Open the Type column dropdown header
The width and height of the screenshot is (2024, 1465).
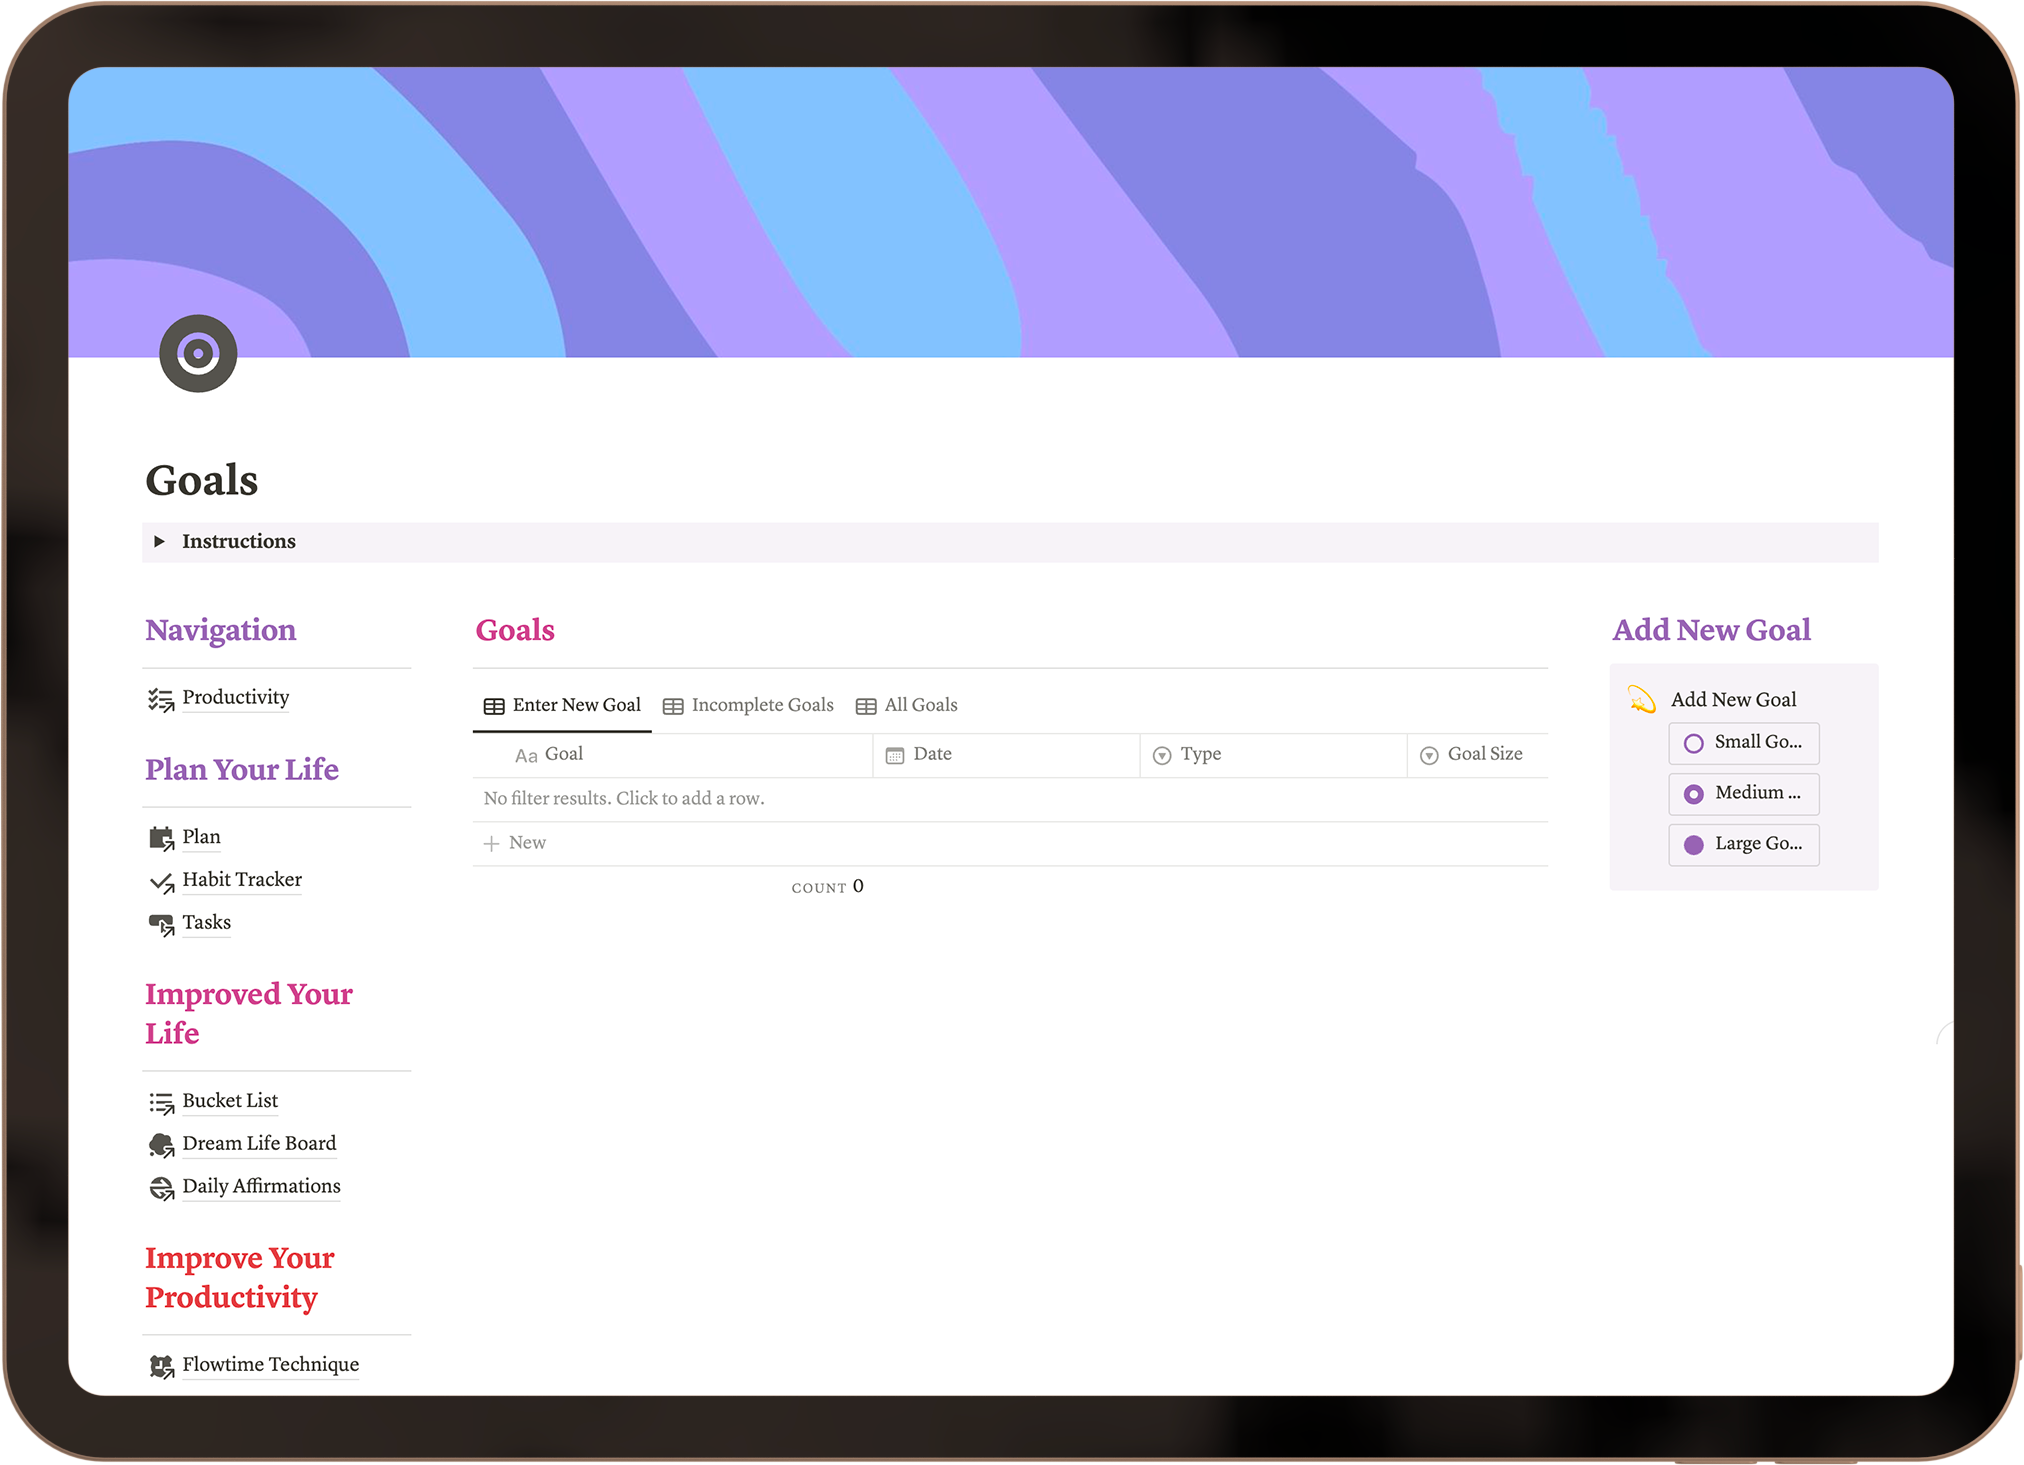point(1200,754)
